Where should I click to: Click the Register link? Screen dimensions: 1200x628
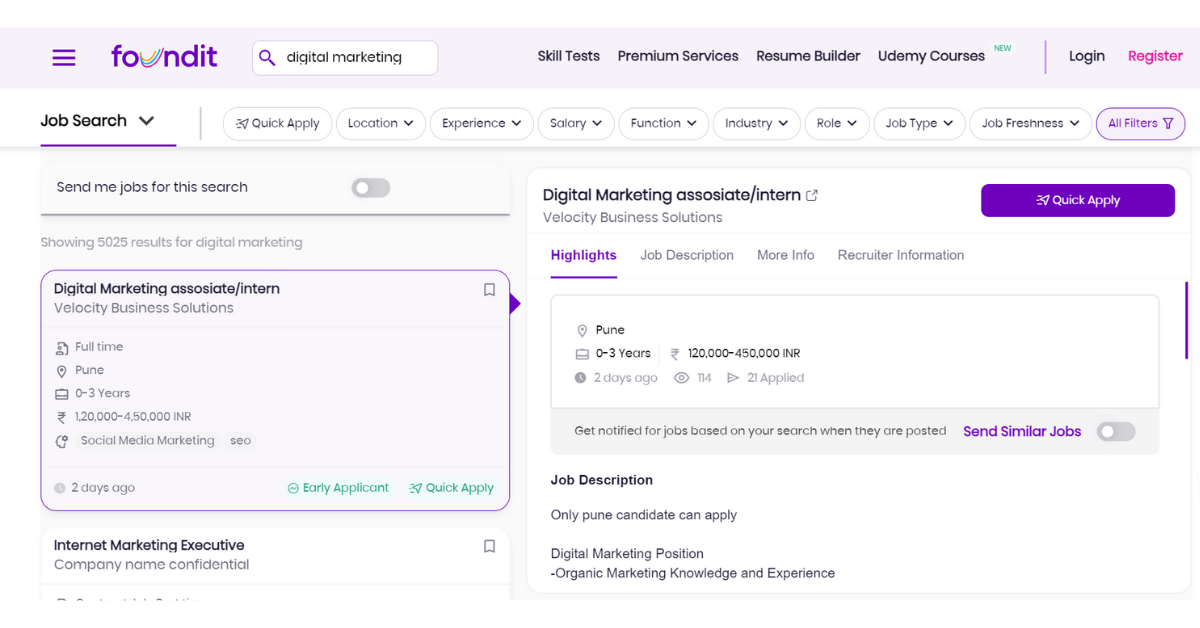click(1155, 57)
